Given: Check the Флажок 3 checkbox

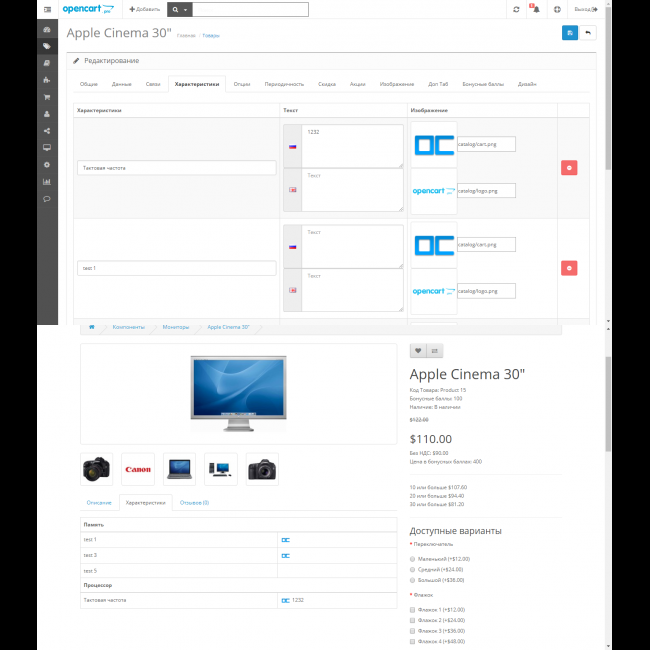Looking at the screenshot, I should [x=413, y=631].
